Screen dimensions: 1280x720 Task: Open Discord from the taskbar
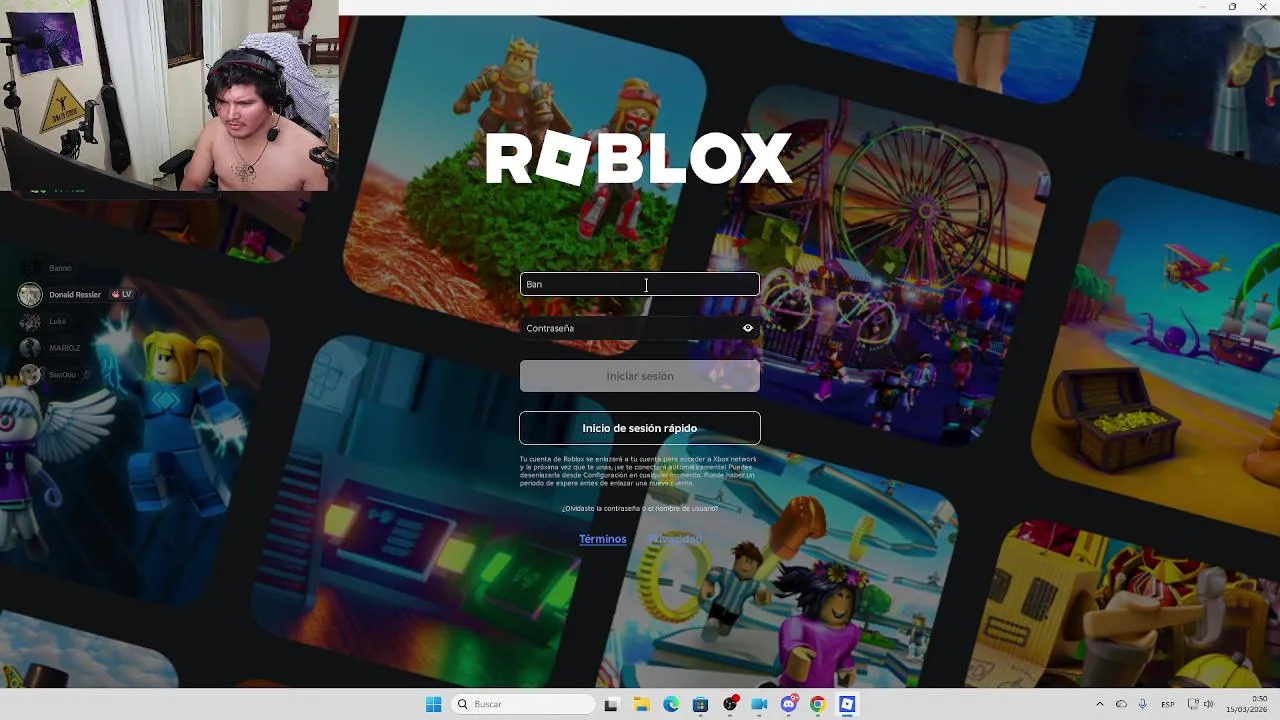pyautogui.click(x=789, y=704)
